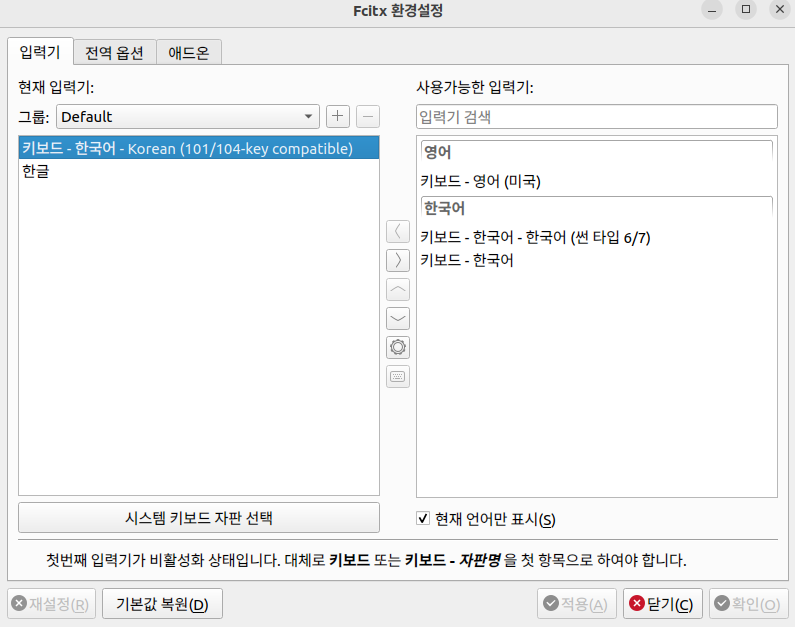Click the 닫기(C) button

pos(663,604)
